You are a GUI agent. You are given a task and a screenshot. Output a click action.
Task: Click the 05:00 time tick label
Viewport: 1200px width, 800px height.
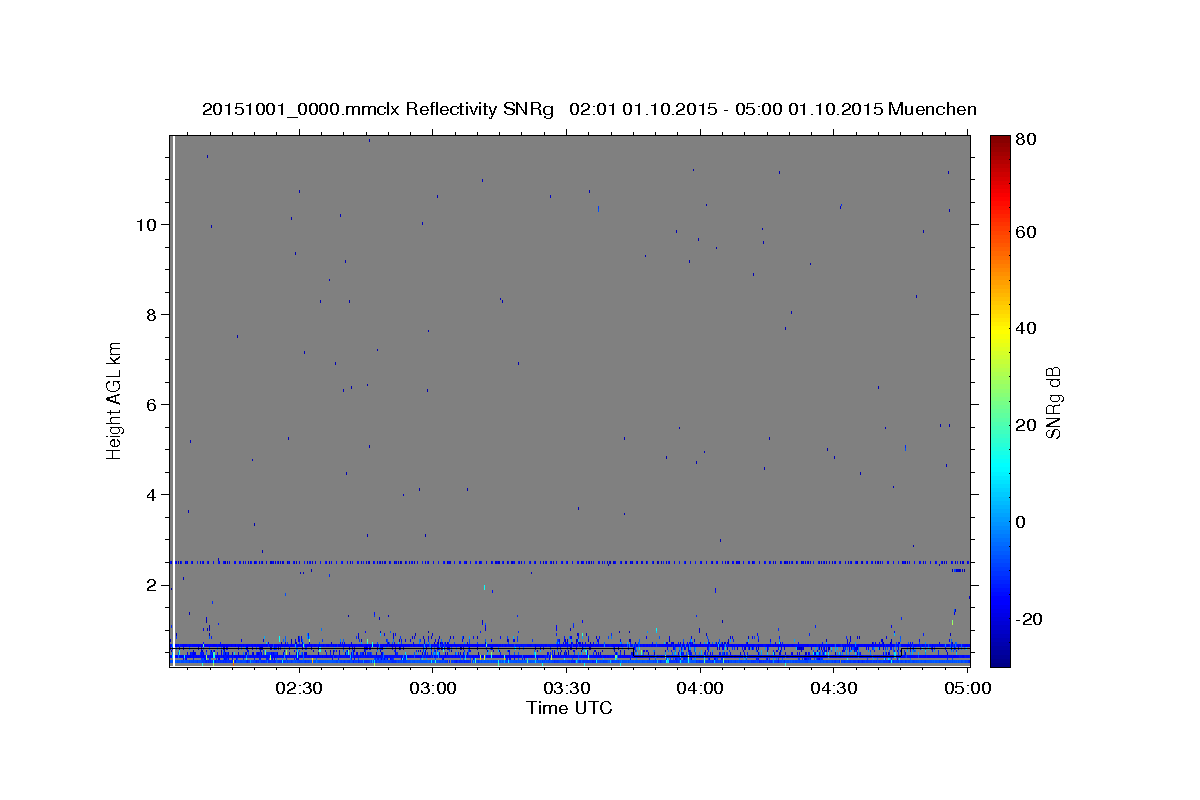967,688
